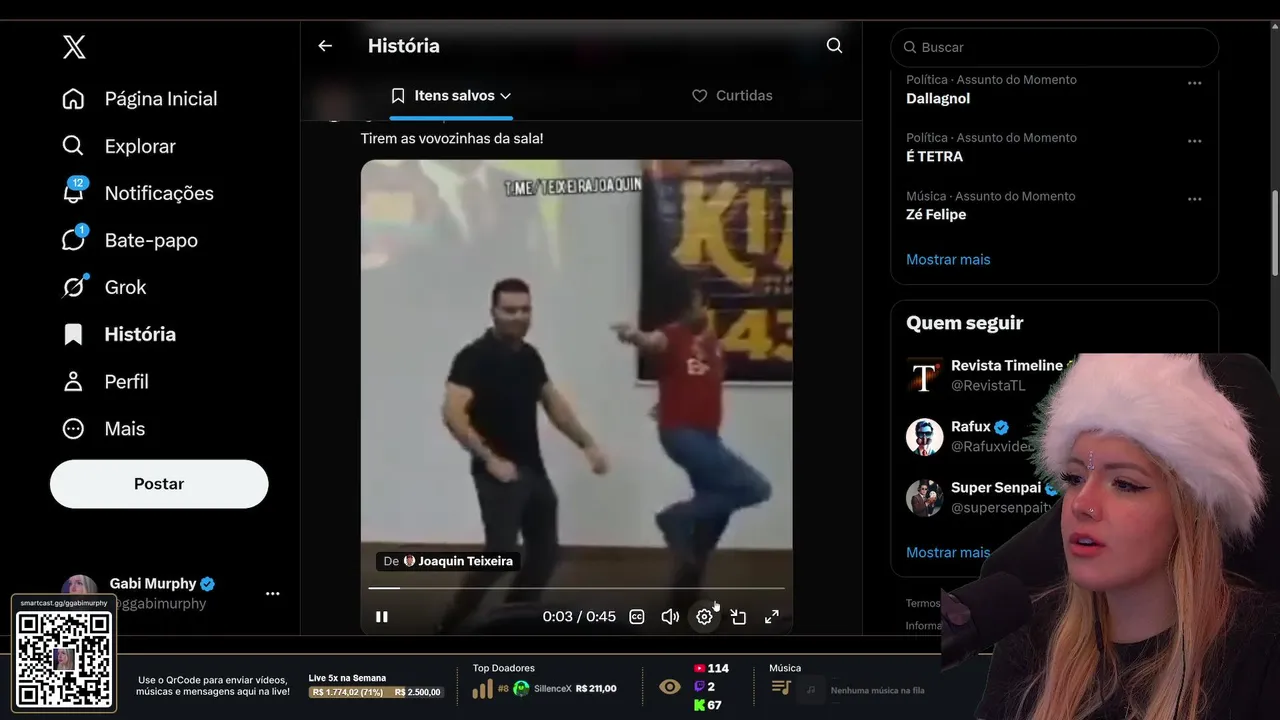Click the 'Tirem as vovozinhas da sala!' post text

pos(452,138)
